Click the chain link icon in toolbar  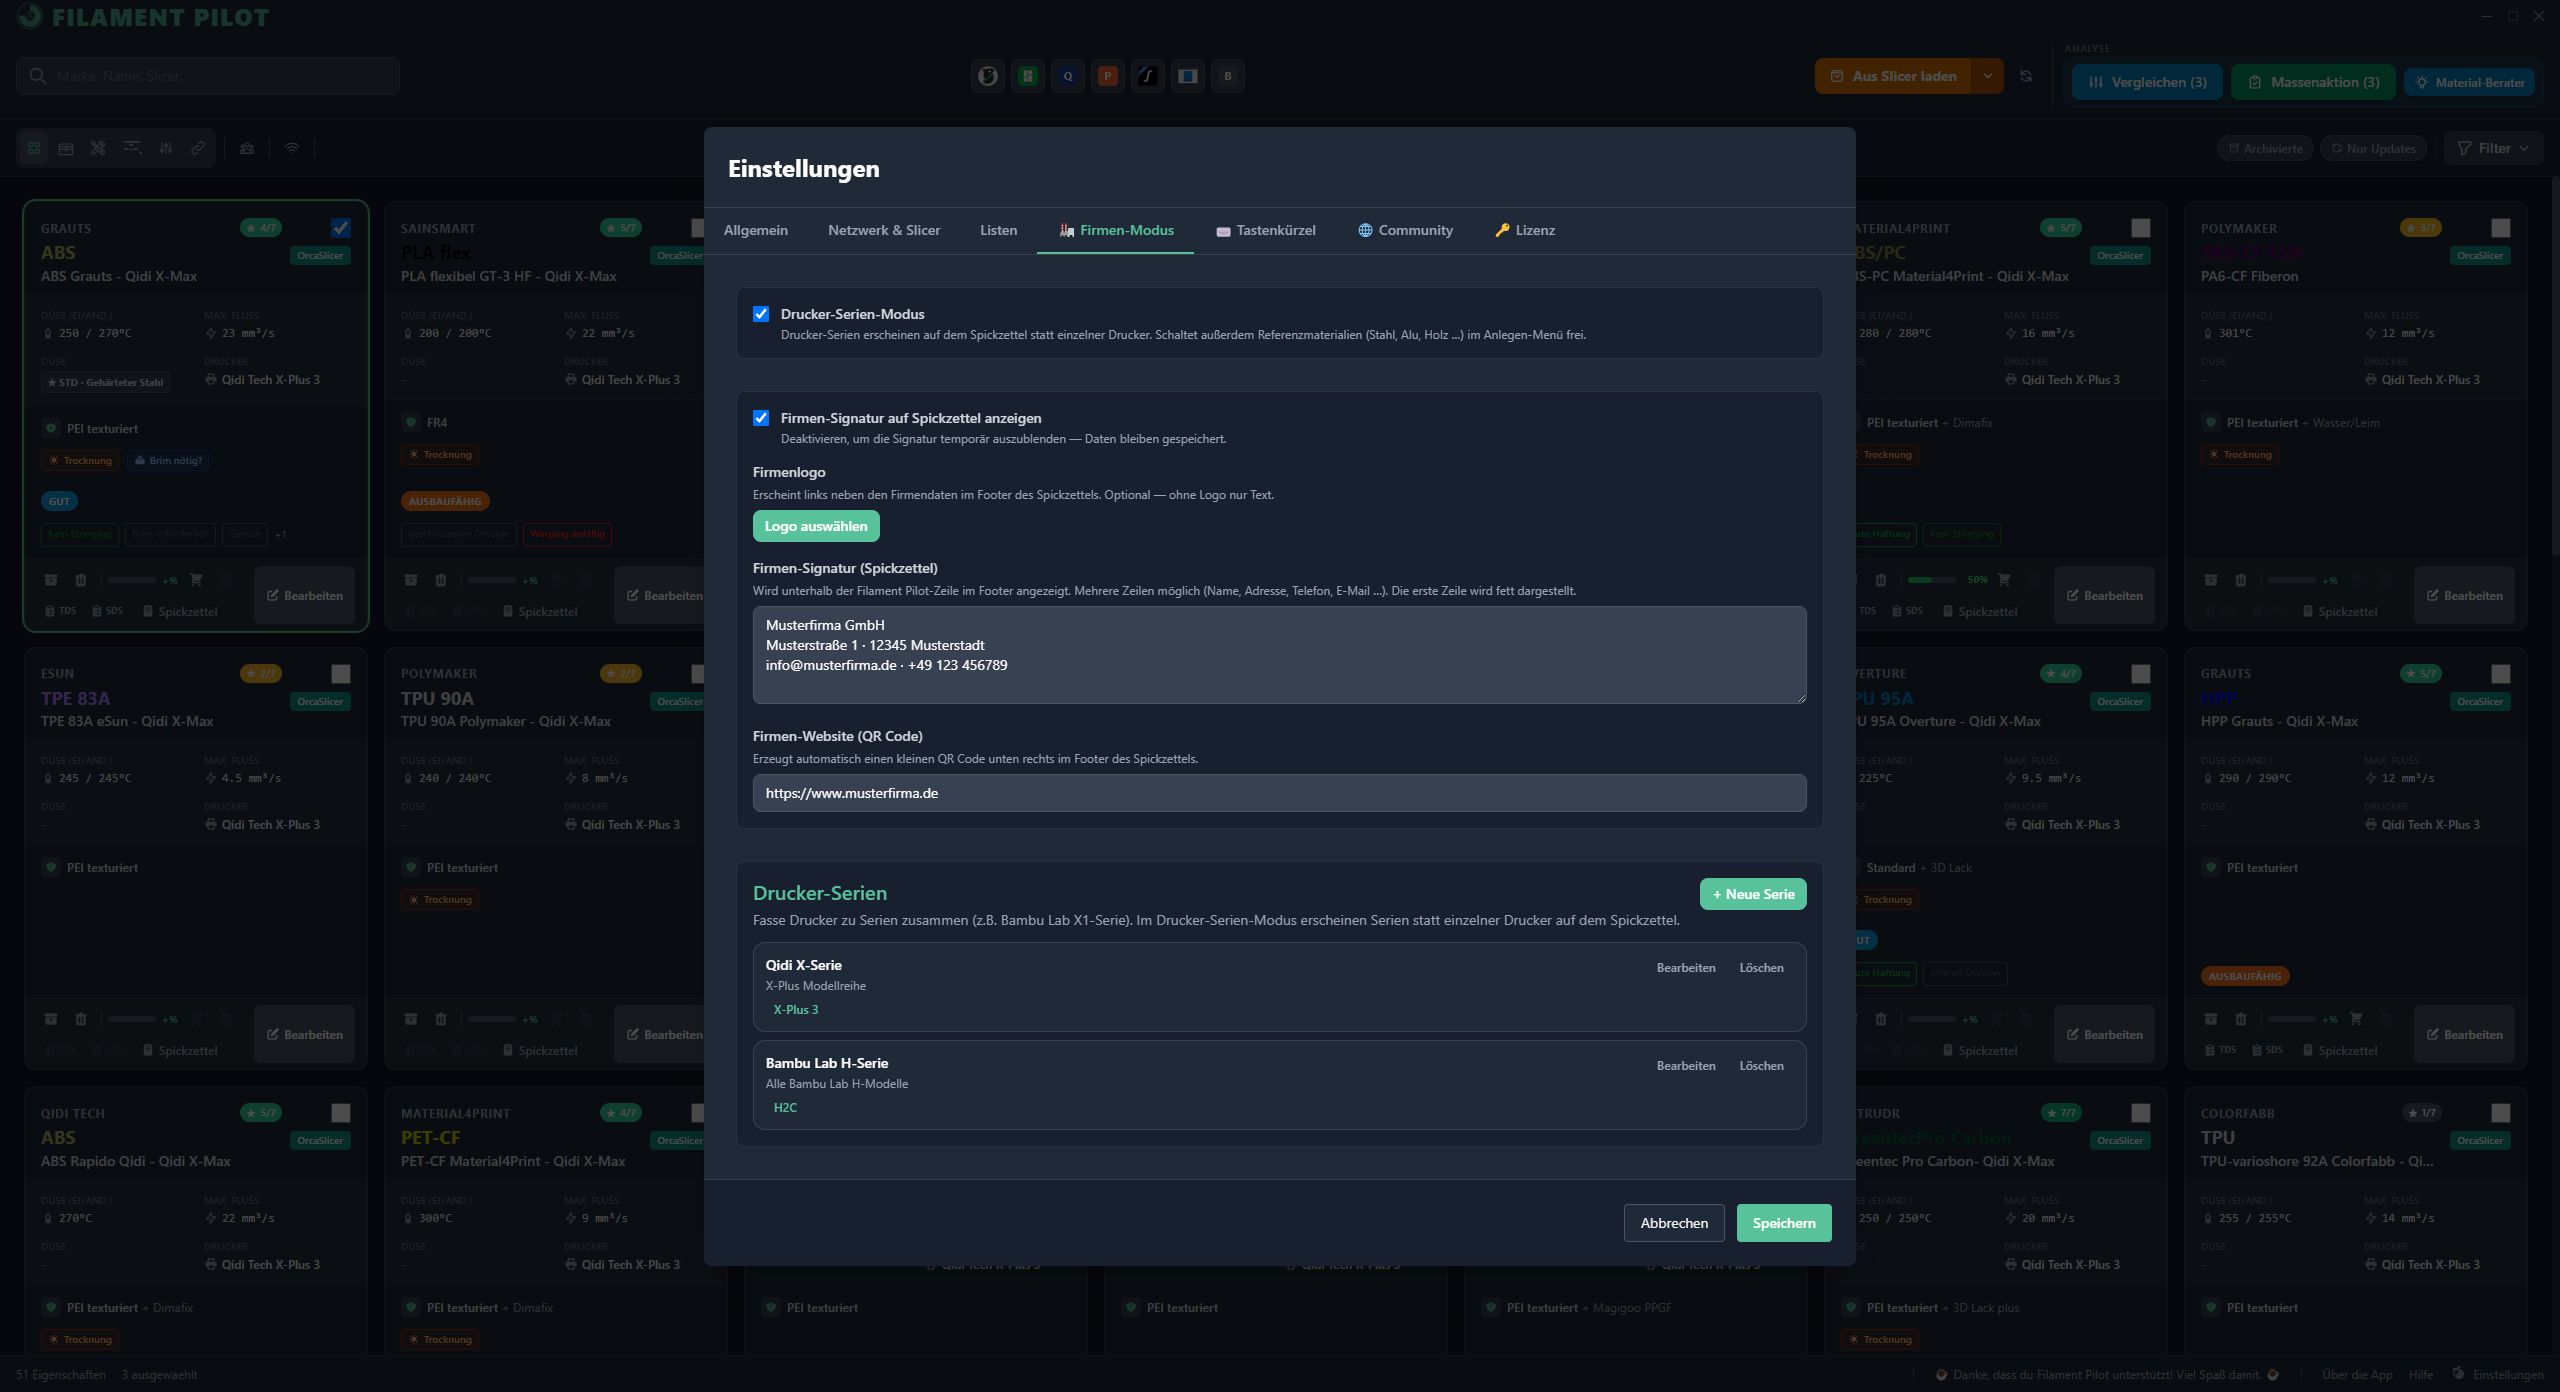click(x=198, y=148)
